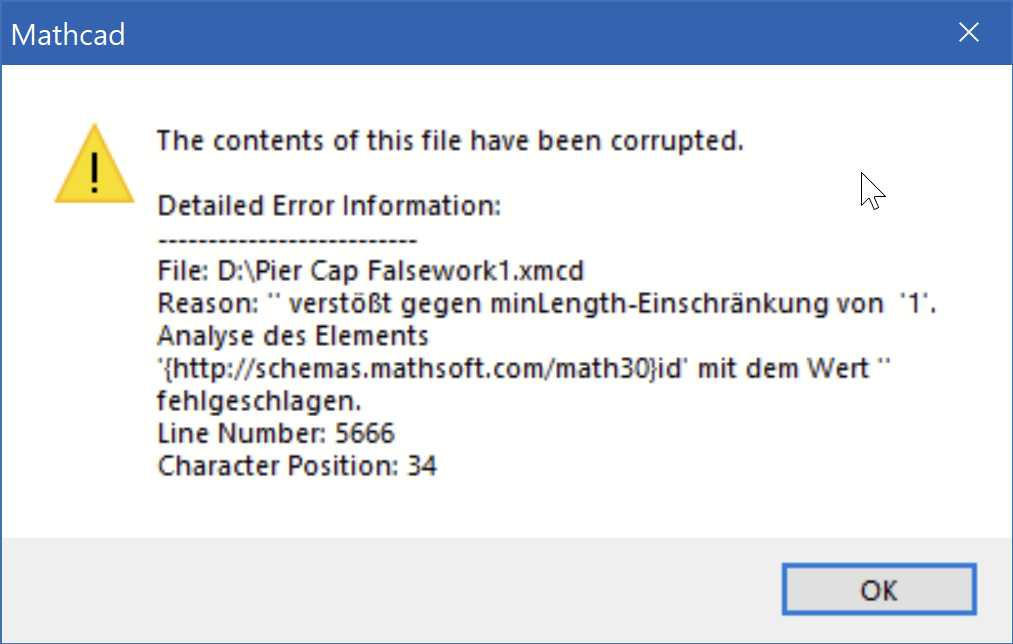Click the gray footer area beside OK
Image resolution: width=1013 pixels, height=644 pixels.
click(400, 589)
